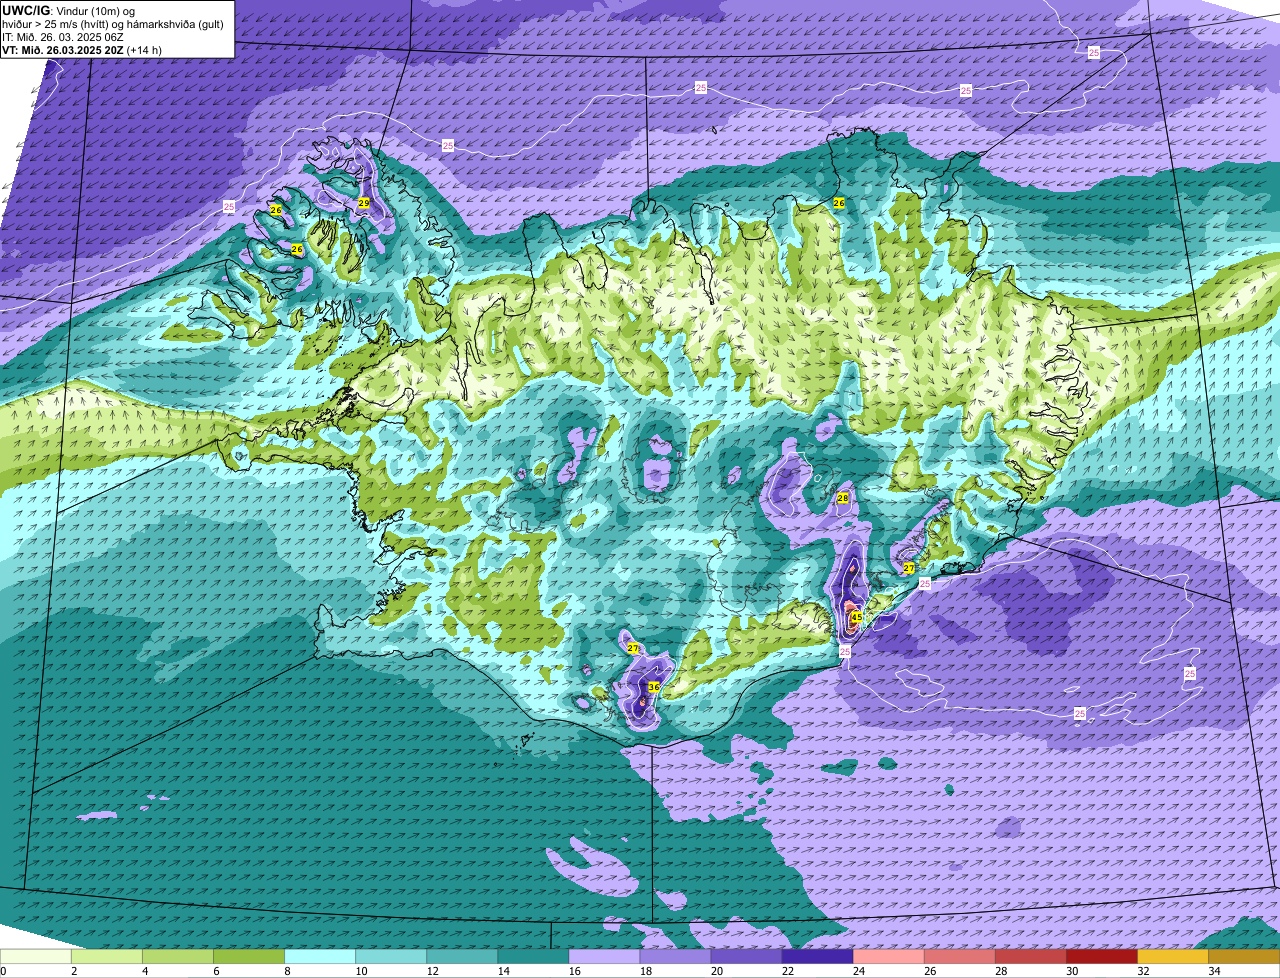Click the legend scale value 2

coord(74,971)
